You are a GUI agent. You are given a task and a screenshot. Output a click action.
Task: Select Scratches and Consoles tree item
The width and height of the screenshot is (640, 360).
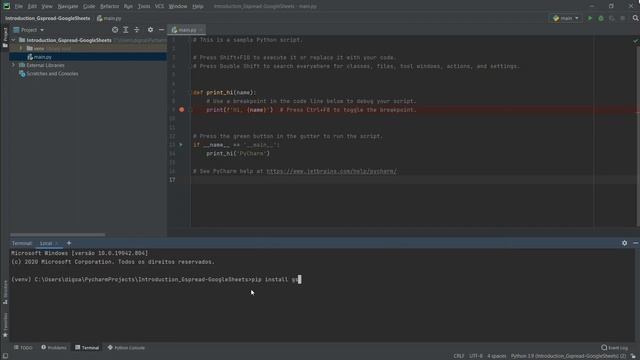[52, 74]
